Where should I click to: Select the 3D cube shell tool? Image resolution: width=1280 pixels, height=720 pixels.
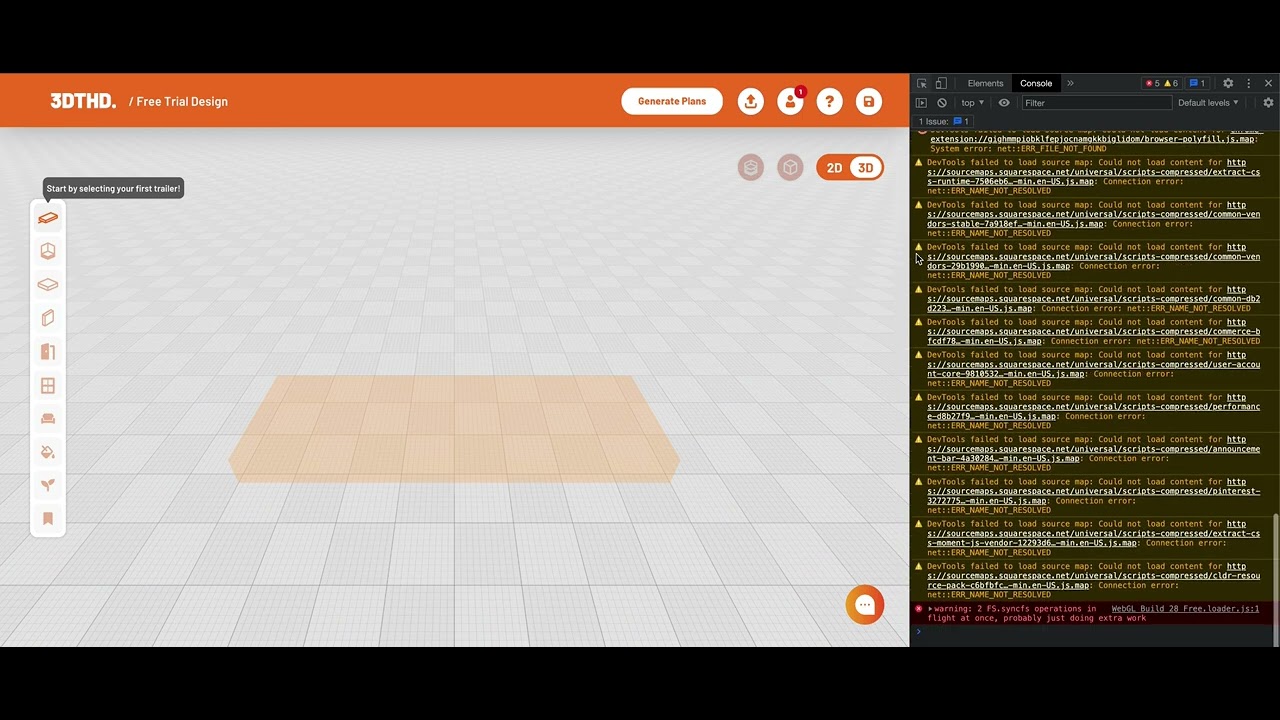click(x=48, y=251)
